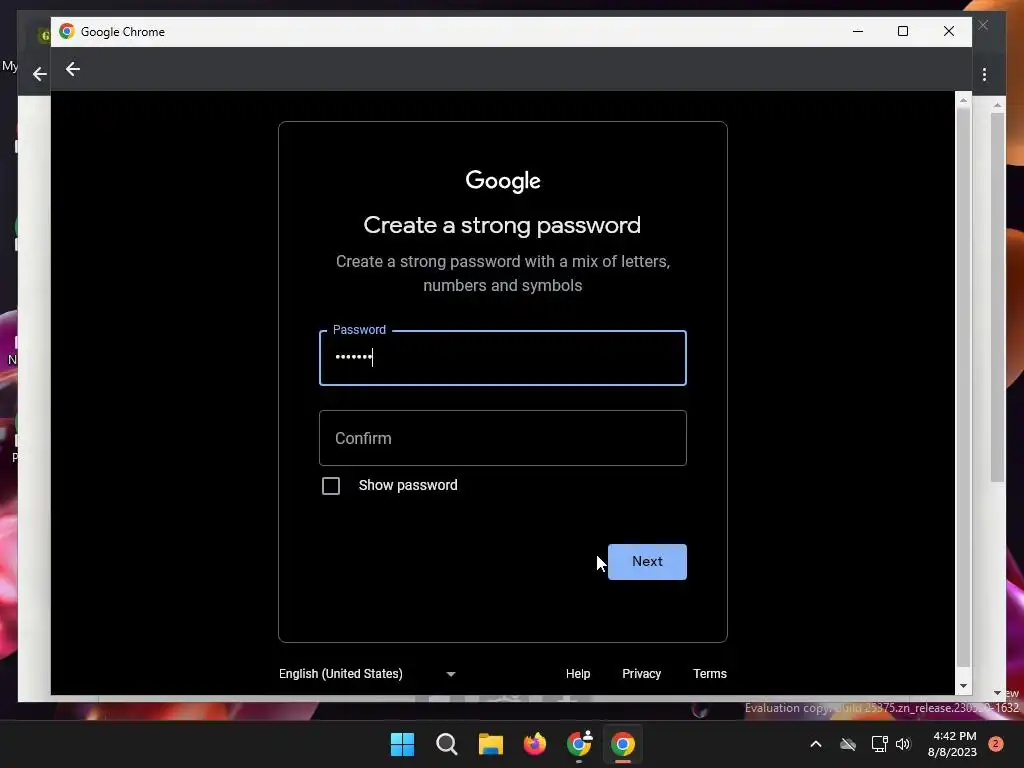Click the Confirm password field
Image resolution: width=1024 pixels, height=768 pixels.
(502, 438)
